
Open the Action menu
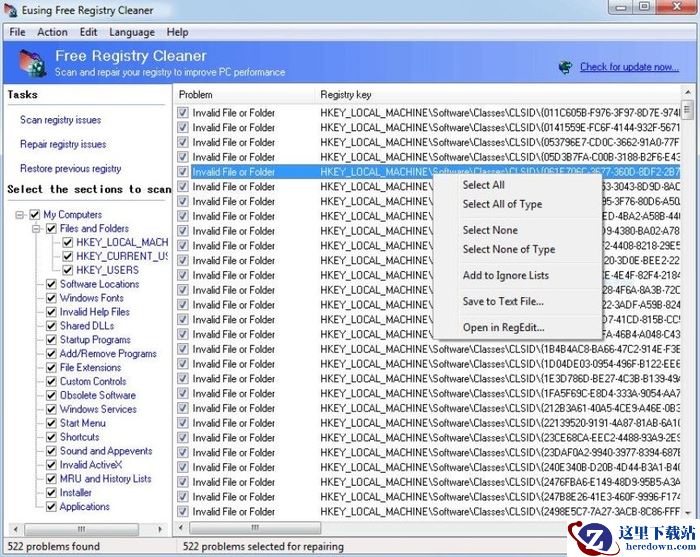(52, 32)
